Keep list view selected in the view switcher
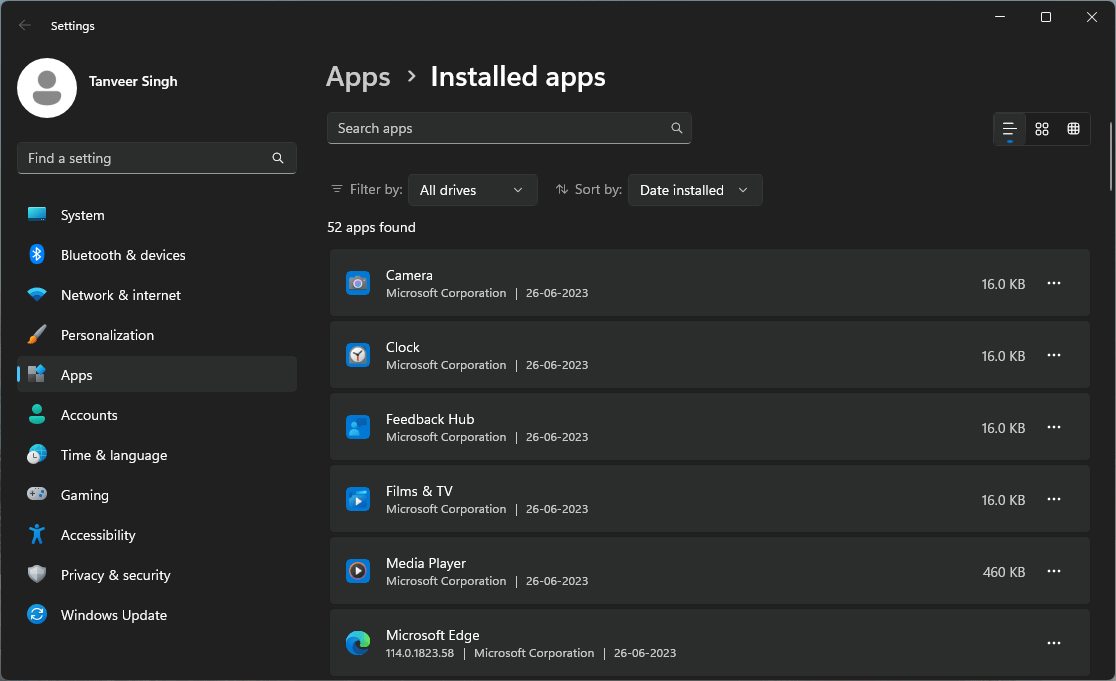This screenshot has width=1116, height=681. (x=1009, y=128)
